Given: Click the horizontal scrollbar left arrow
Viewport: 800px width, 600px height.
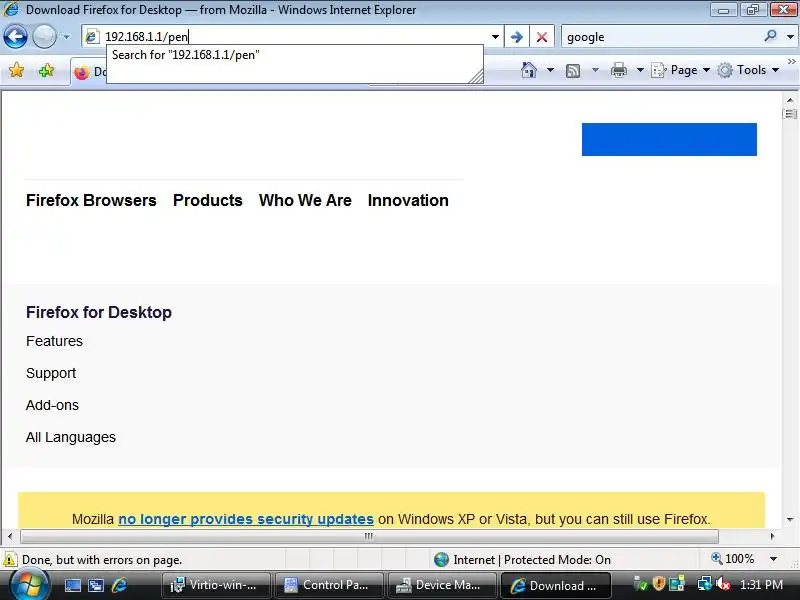Looking at the screenshot, I should coord(10,536).
